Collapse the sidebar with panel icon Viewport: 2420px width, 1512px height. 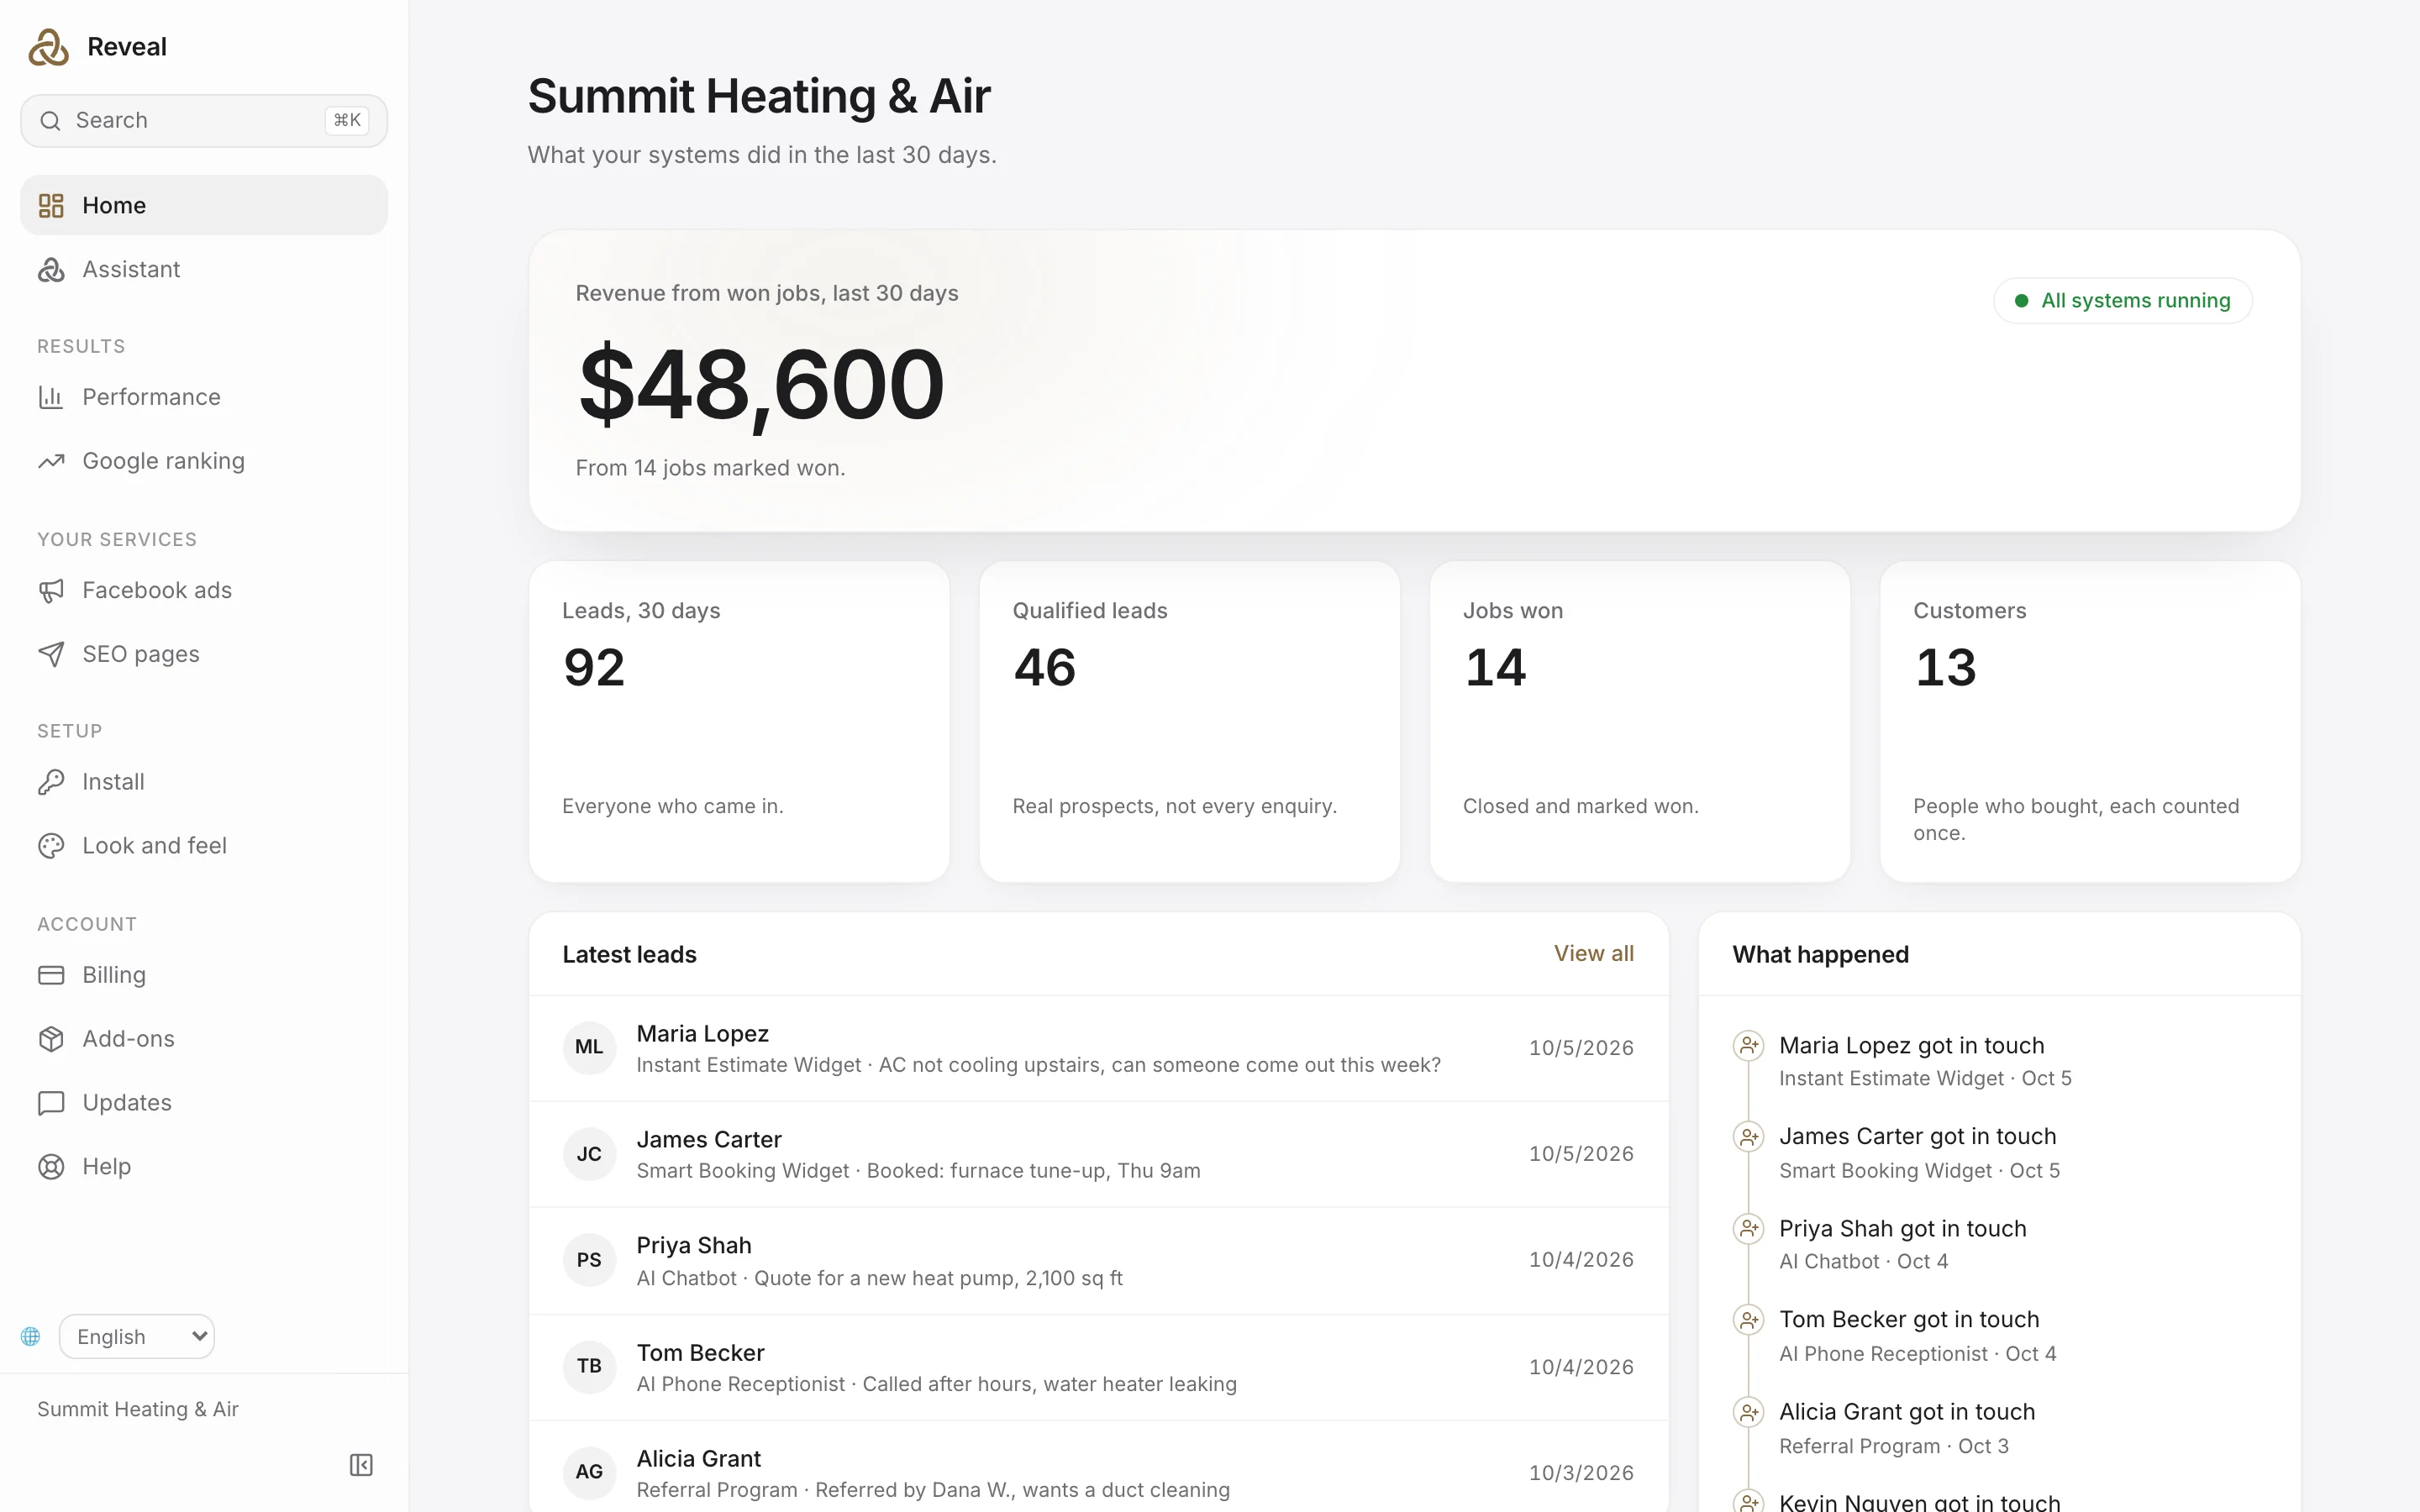coord(361,1465)
